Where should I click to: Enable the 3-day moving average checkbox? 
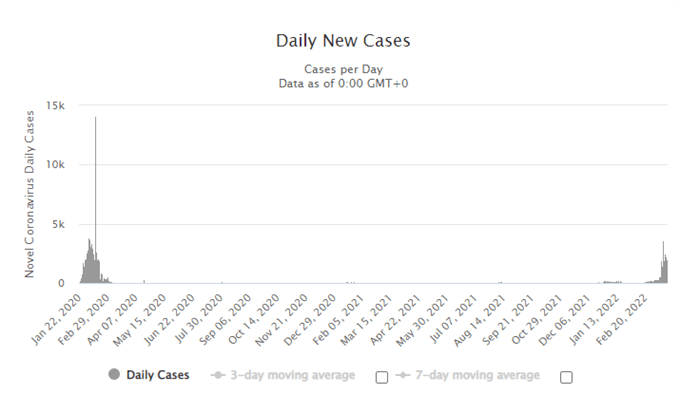(x=382, y=377)
